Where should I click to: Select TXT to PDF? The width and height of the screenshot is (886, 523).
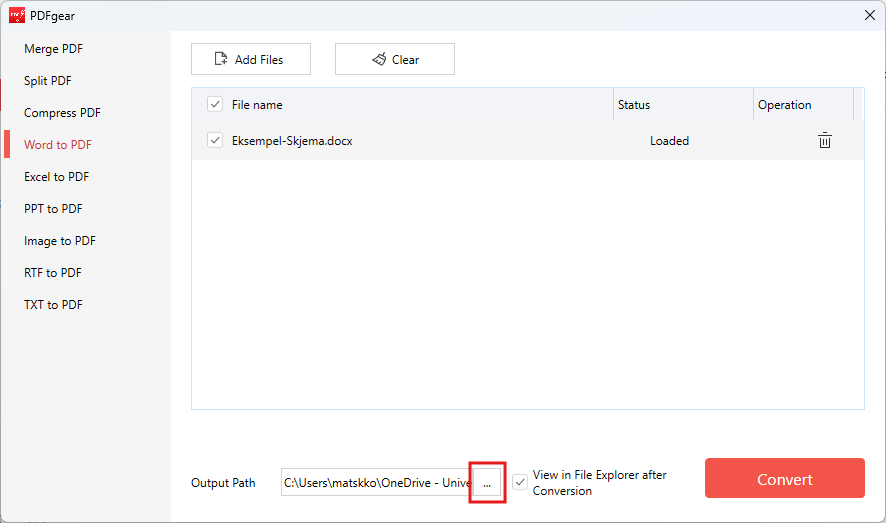pos(53,304)
